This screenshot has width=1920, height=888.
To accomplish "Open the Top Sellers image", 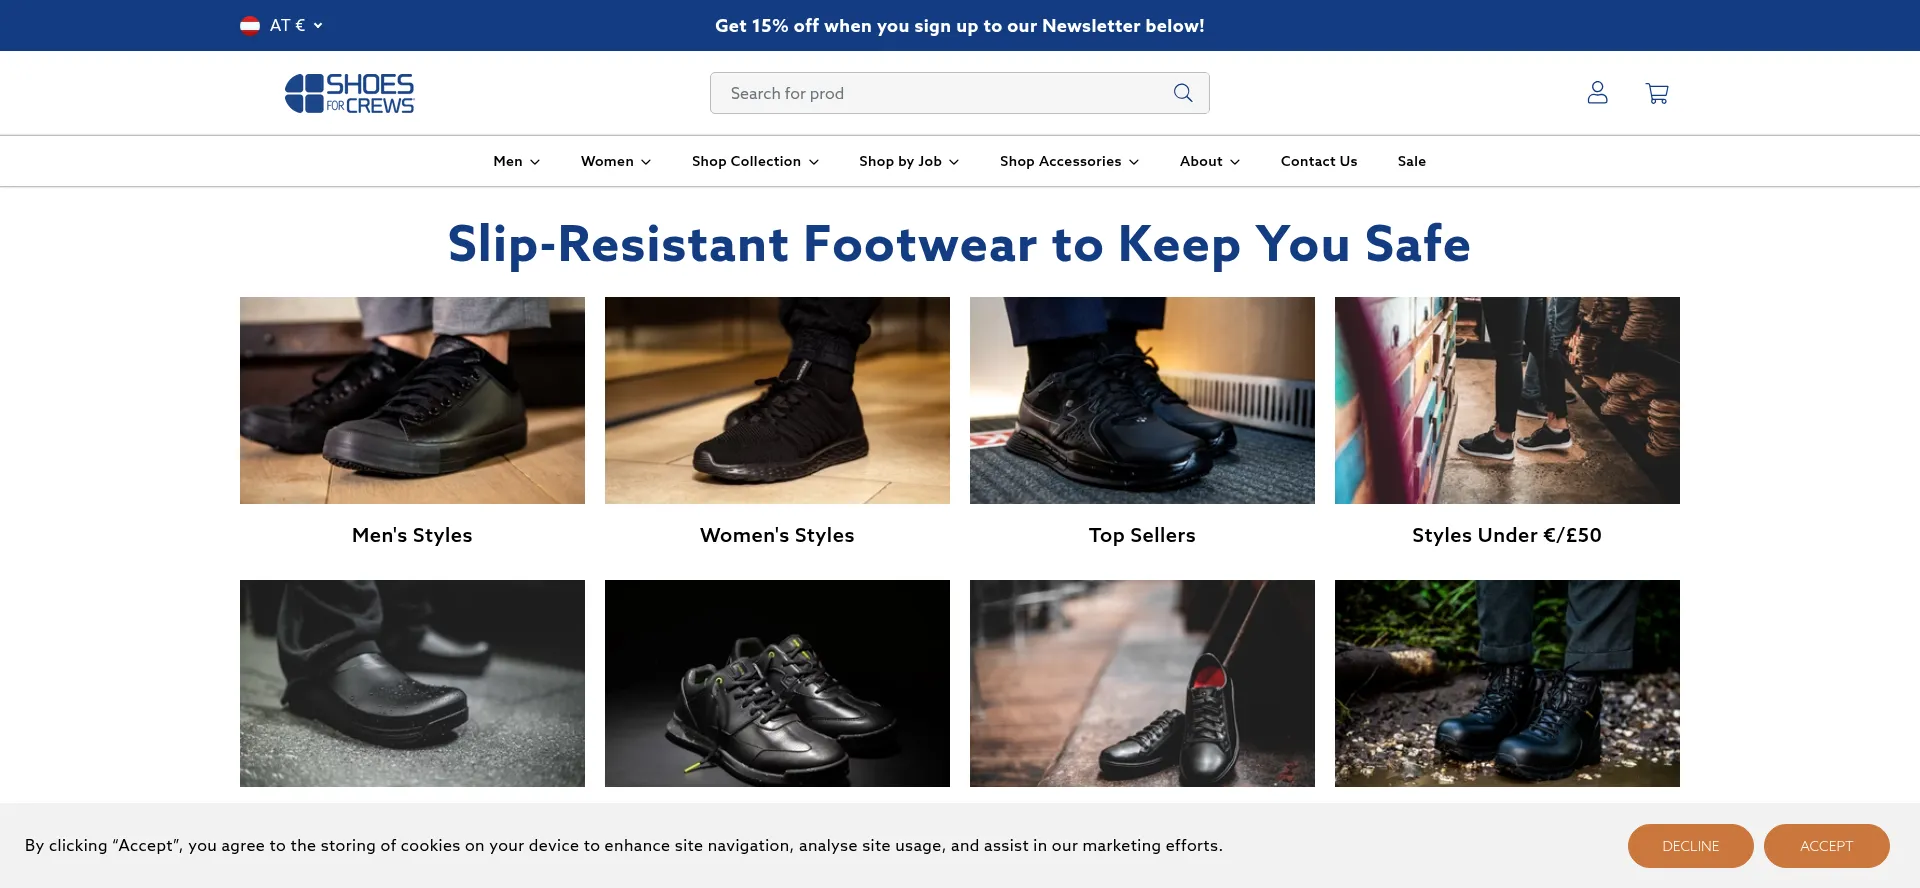I will [x=1142, y=400].
